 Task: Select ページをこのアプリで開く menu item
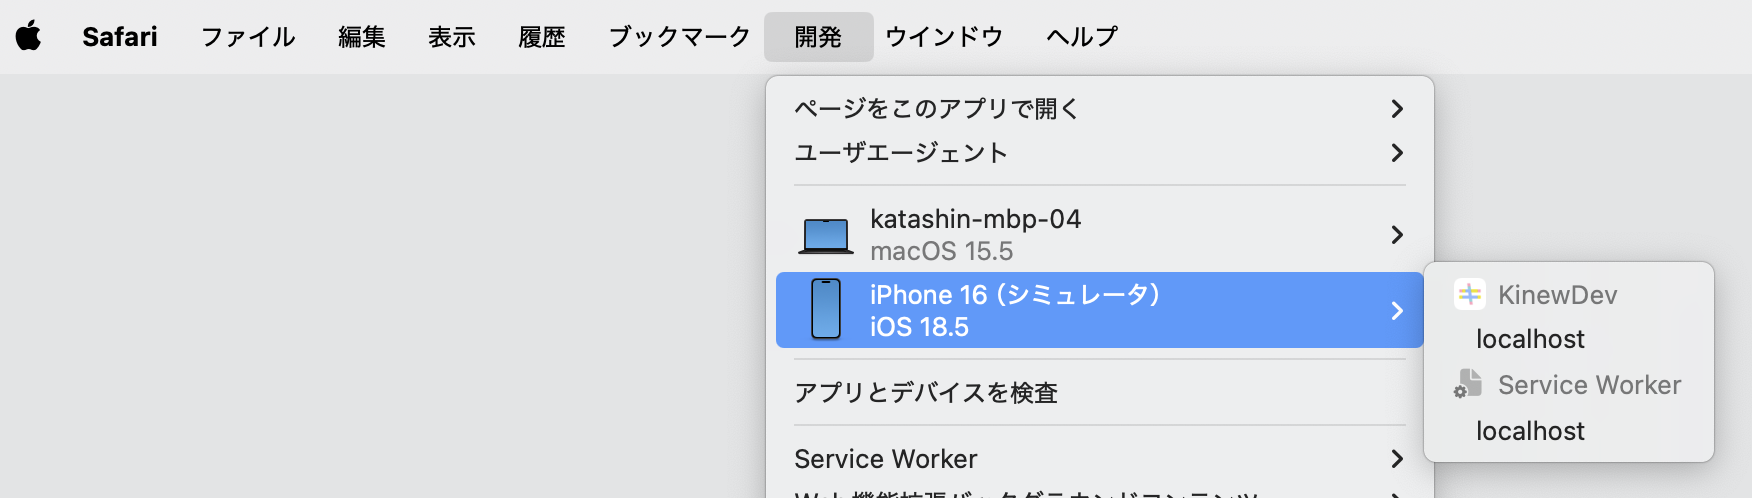[x=1100, y=108]
